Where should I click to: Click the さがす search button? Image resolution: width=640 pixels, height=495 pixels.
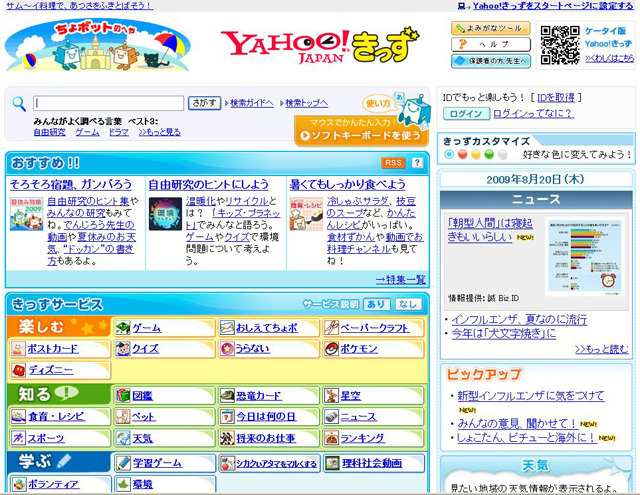(x=204, y=103)
